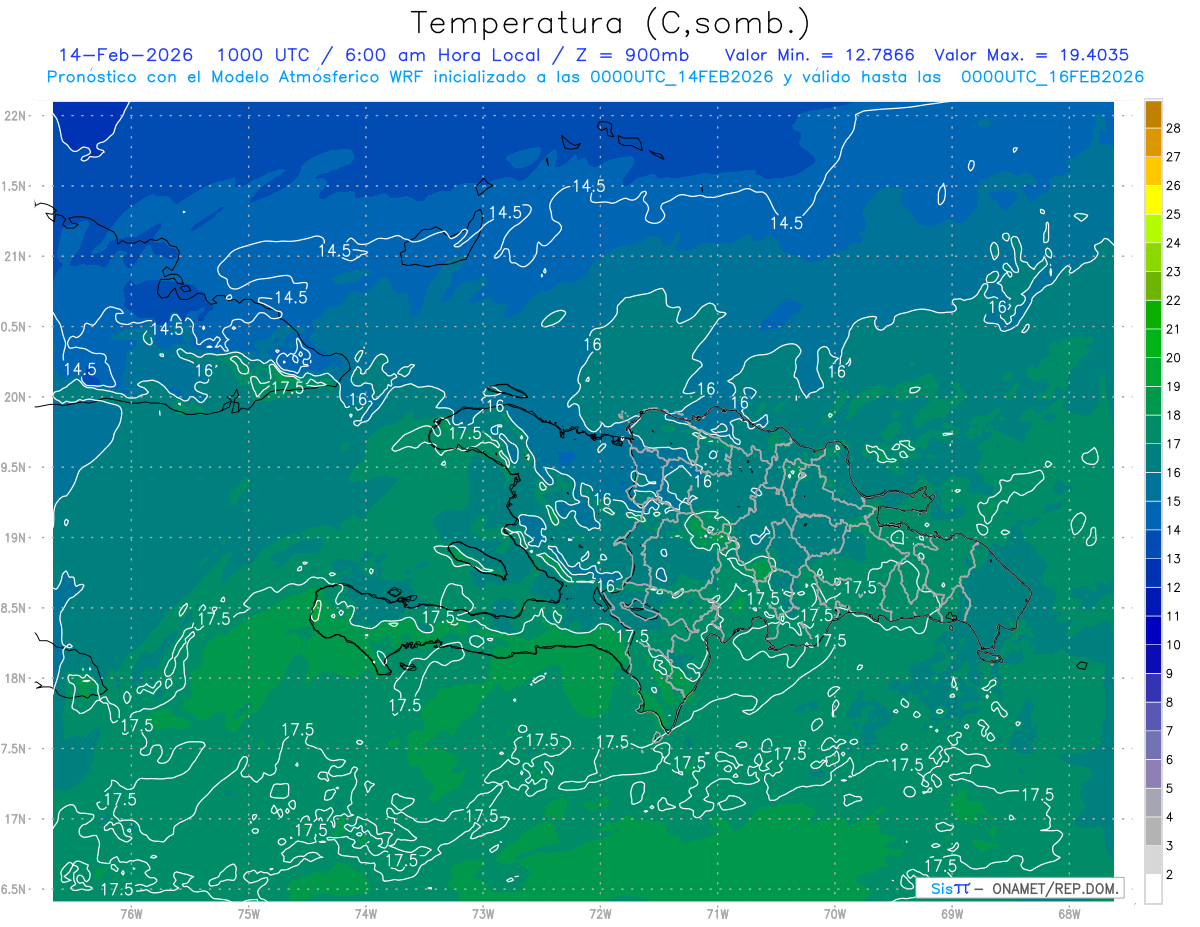The width and height of the screenshot is (1200, 927).
Task: Click the "21N" latitude axis label
Action: pos(17,256)
